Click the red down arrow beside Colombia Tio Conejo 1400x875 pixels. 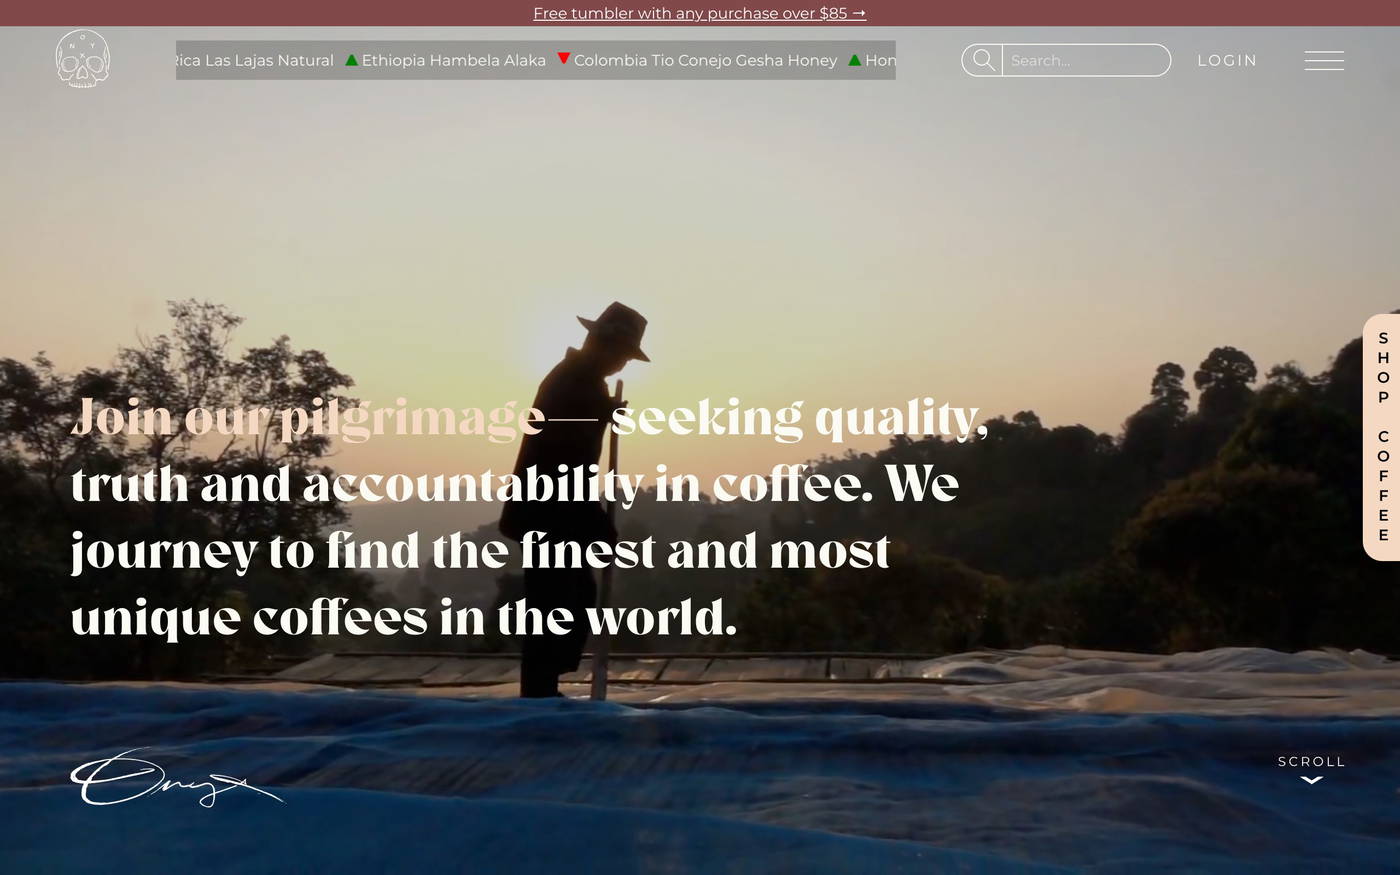pyautogui.click(x=563, y=59)
